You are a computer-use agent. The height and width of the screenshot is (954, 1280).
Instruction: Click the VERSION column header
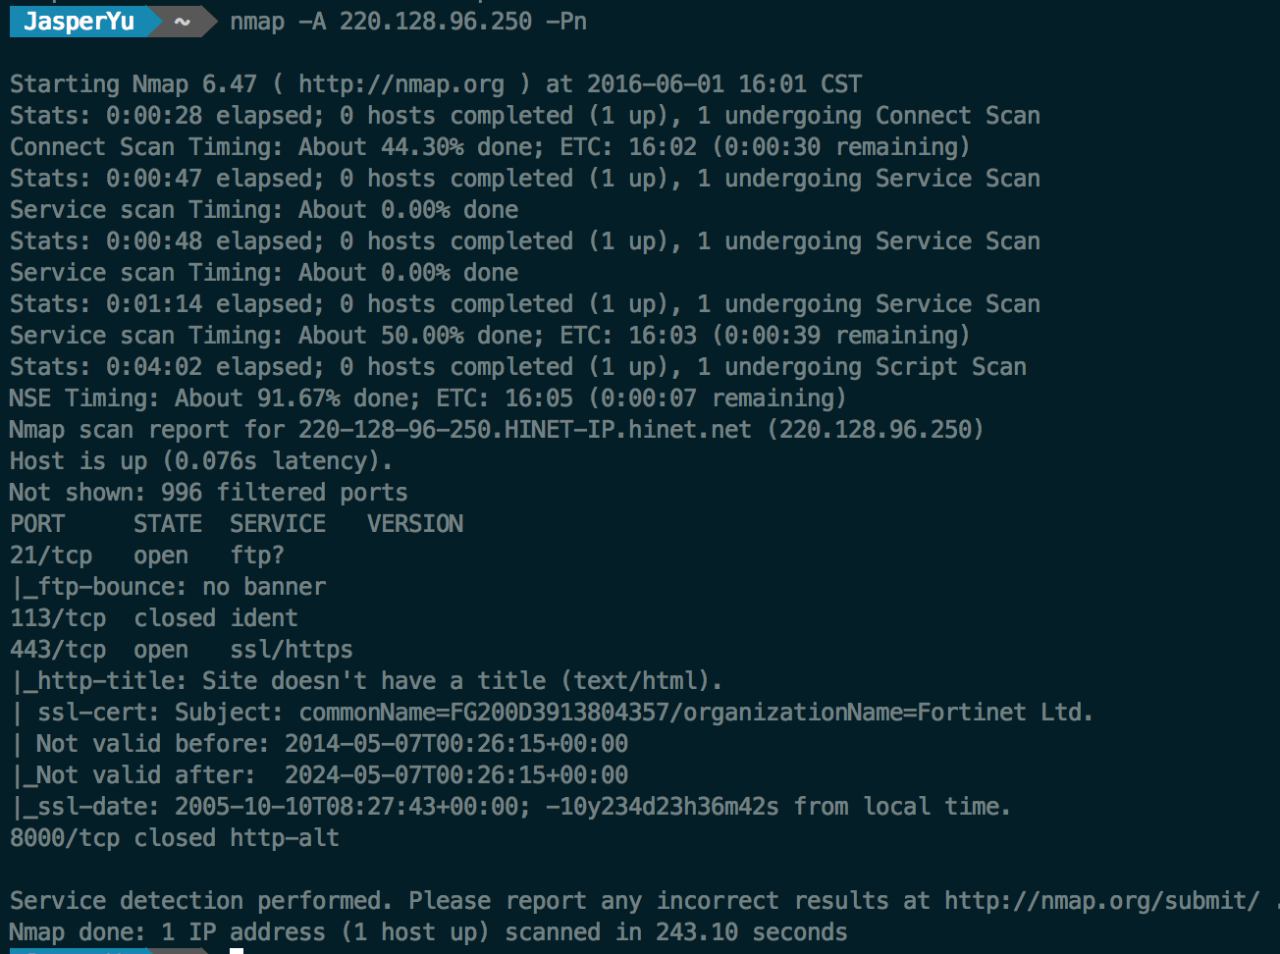415,524
